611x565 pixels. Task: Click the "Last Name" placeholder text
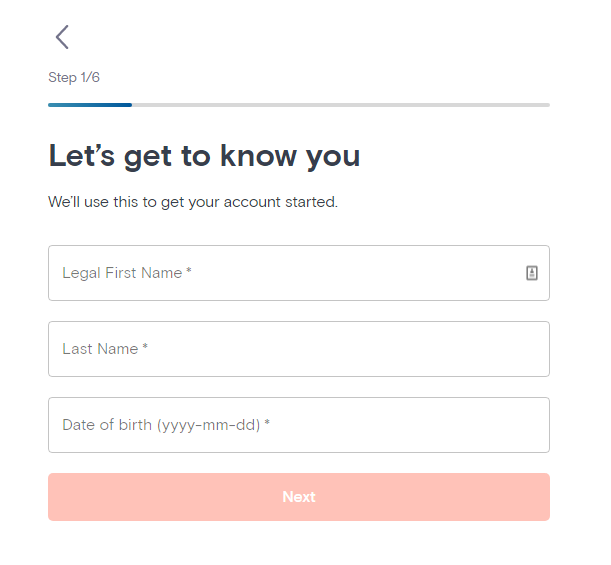tap(100, 349)
